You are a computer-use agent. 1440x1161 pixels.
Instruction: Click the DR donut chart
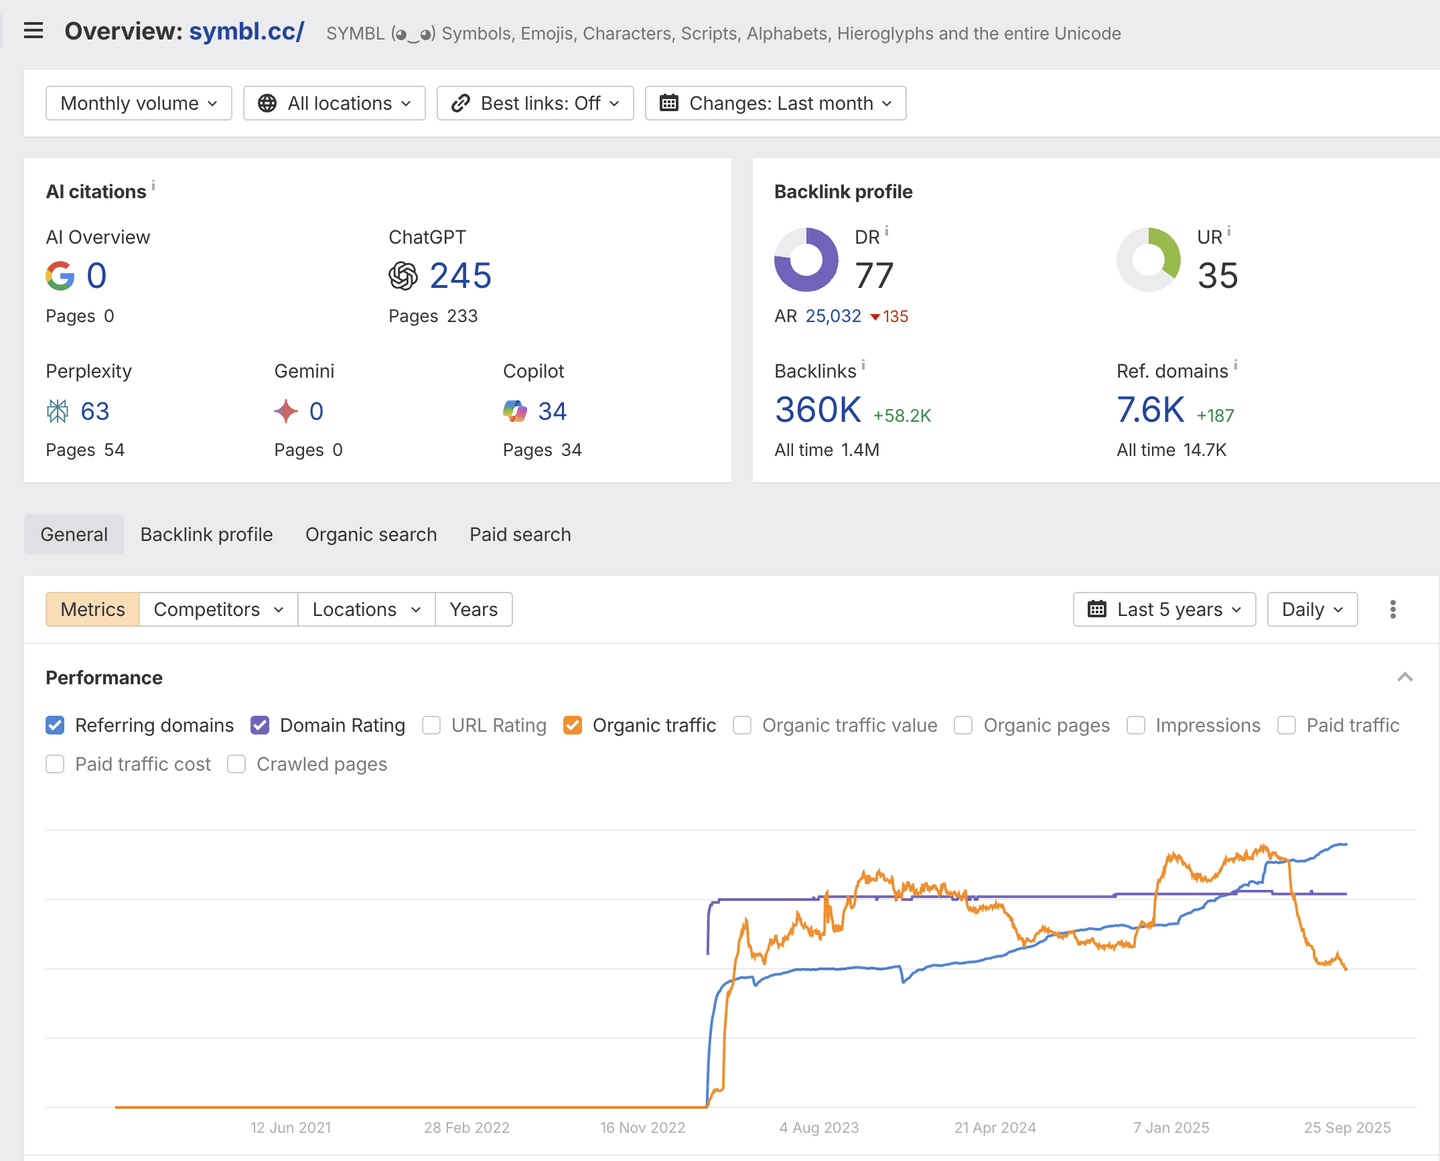tap(806, 260)
